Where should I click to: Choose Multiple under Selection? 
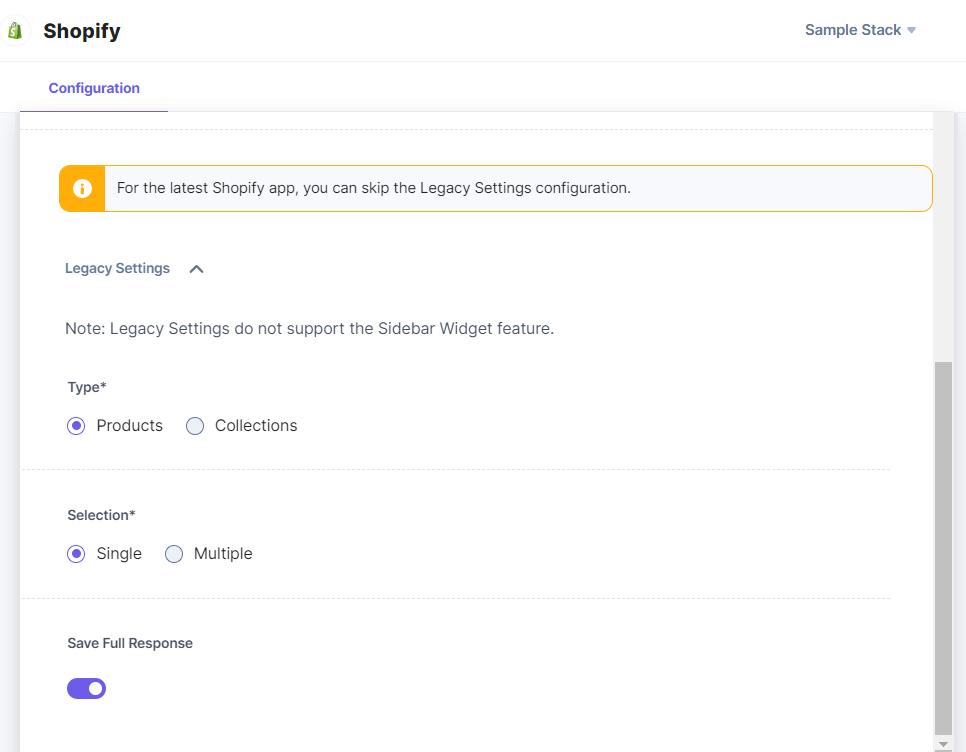[x=173, y=554]
